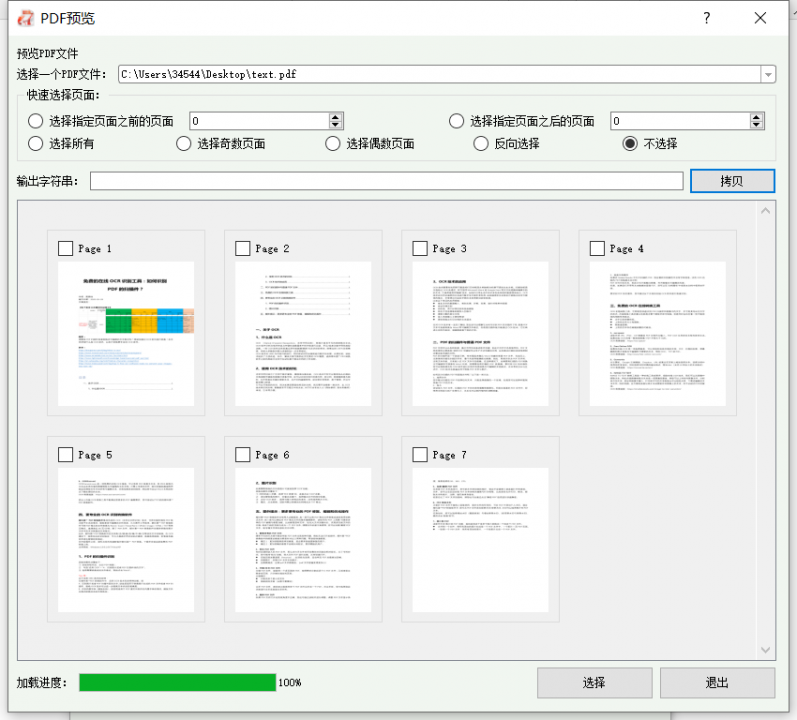Click the 选择 button at bottom
This screenshot has width=797, height=720.
click(594, 683)
